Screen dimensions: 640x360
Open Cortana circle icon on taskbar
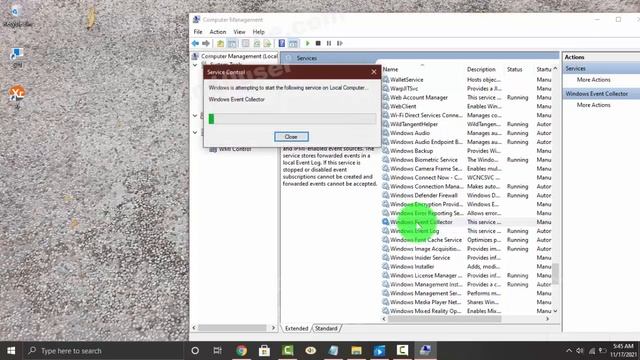pyautogui.click(x=195, y=351)
